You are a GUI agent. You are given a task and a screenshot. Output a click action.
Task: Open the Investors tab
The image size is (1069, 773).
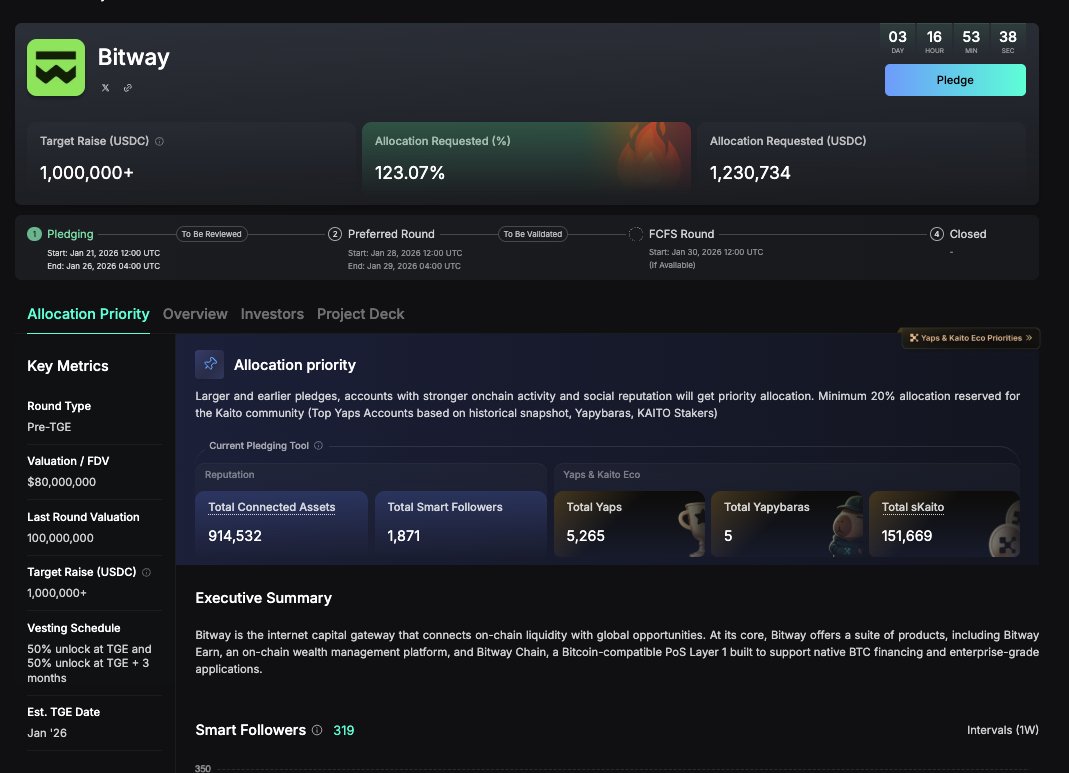272,314
